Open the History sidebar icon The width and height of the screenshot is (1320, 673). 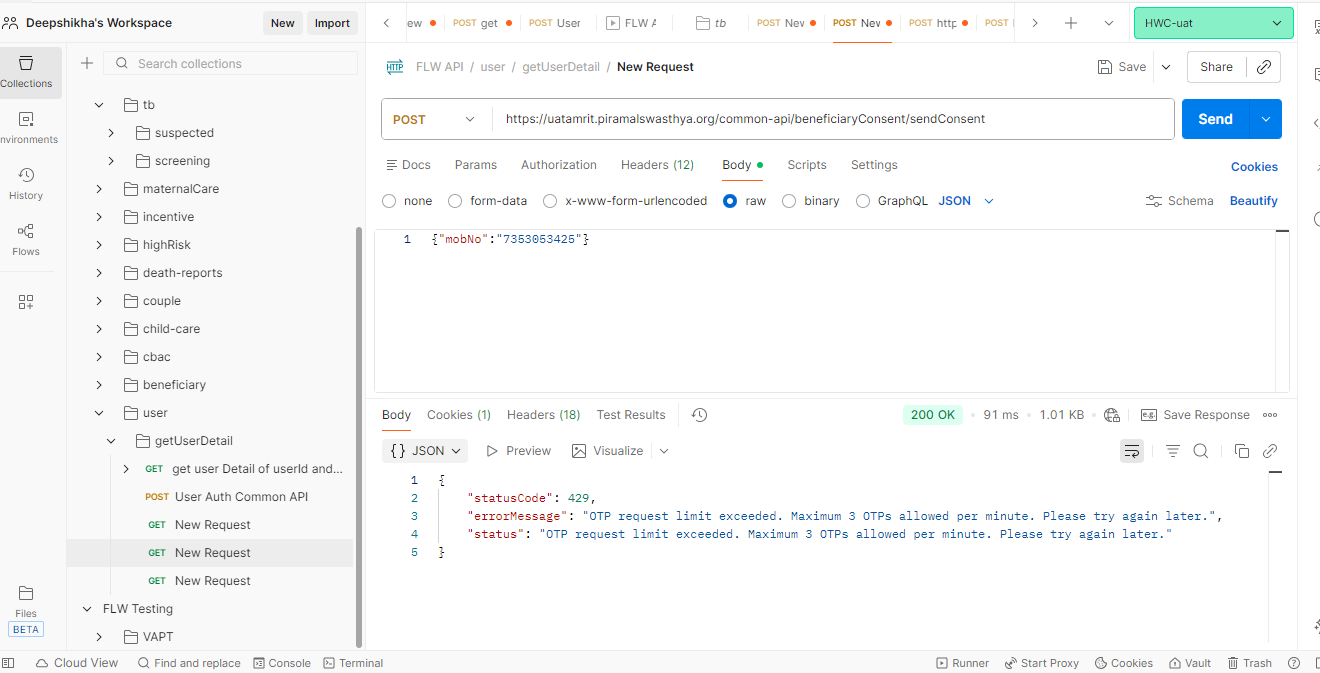click(x=26, y=182)
